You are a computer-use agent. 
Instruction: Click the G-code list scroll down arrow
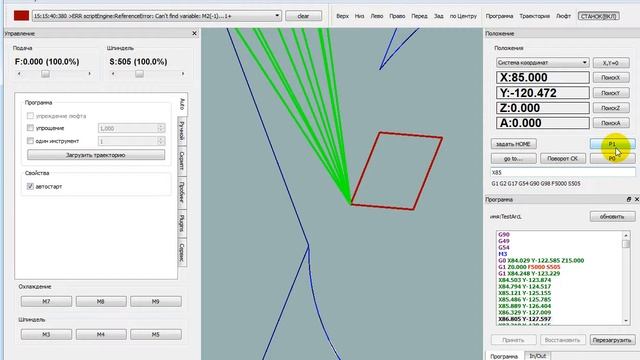coord(626,321)
